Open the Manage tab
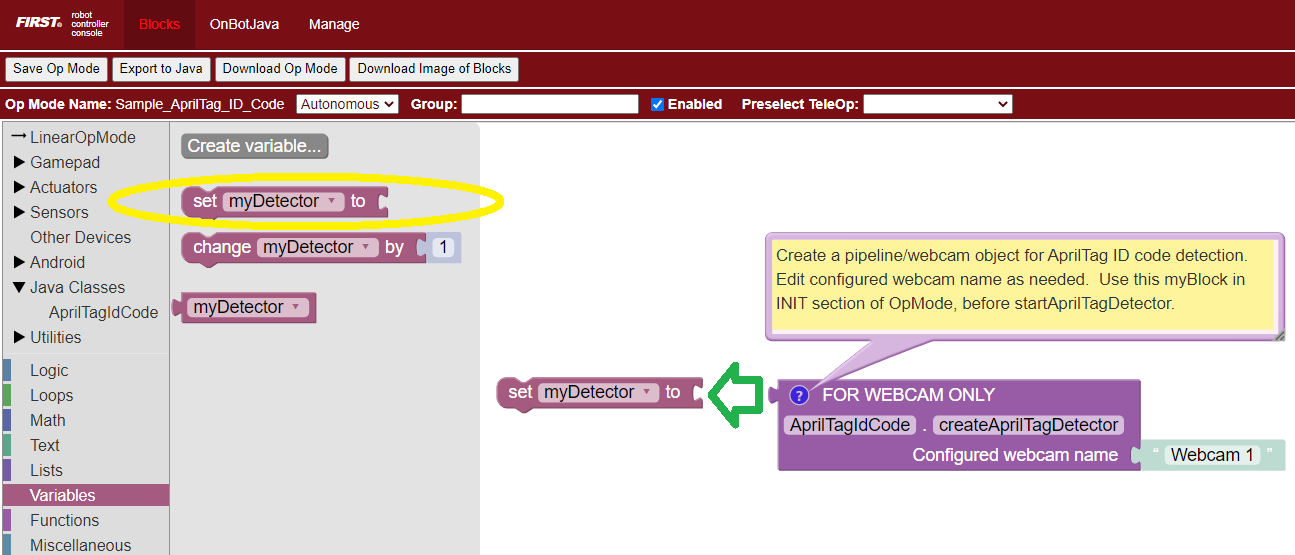1295x555 pixels. coord(334,24)
